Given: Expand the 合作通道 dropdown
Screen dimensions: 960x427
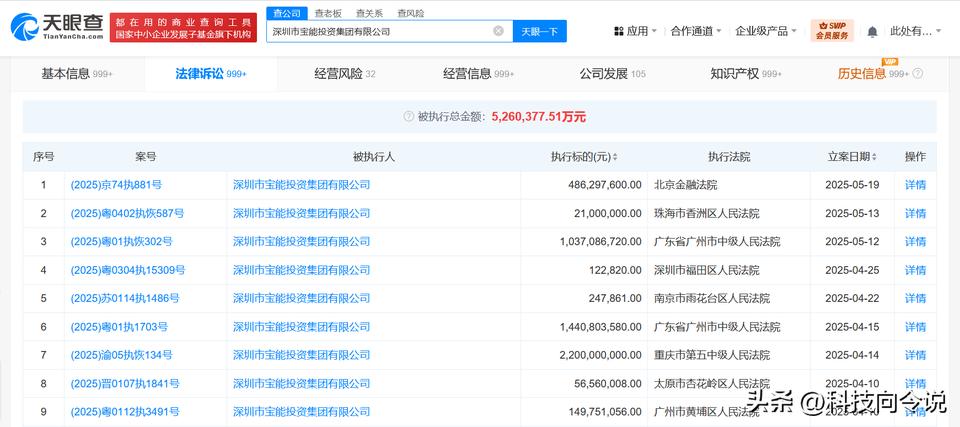Looking at the screenshot, I should coord(719,31).
